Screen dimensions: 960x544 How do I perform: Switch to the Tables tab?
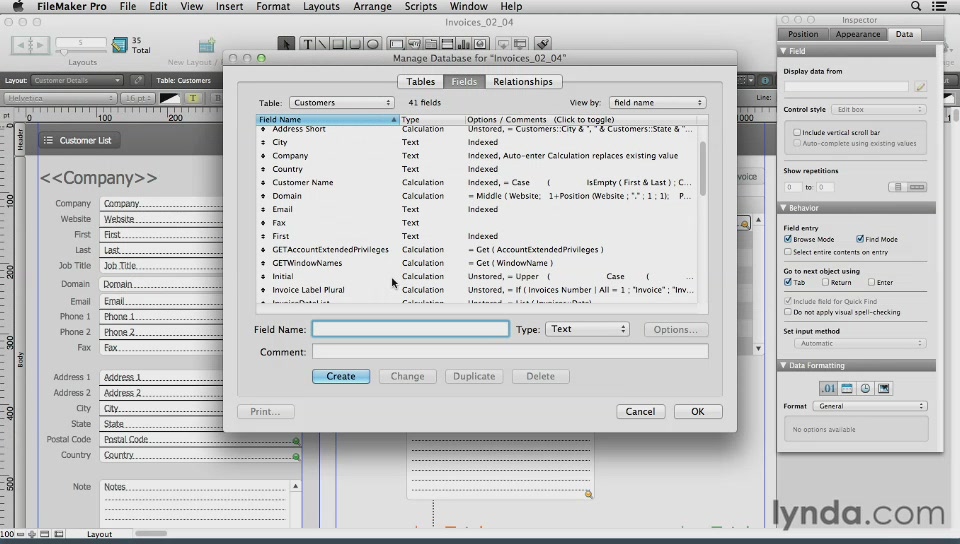click(x=421, y=81)
